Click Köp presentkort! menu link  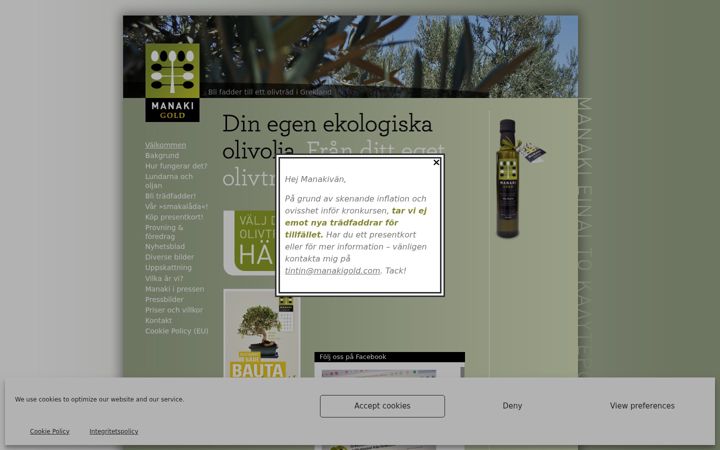point(174,217)
